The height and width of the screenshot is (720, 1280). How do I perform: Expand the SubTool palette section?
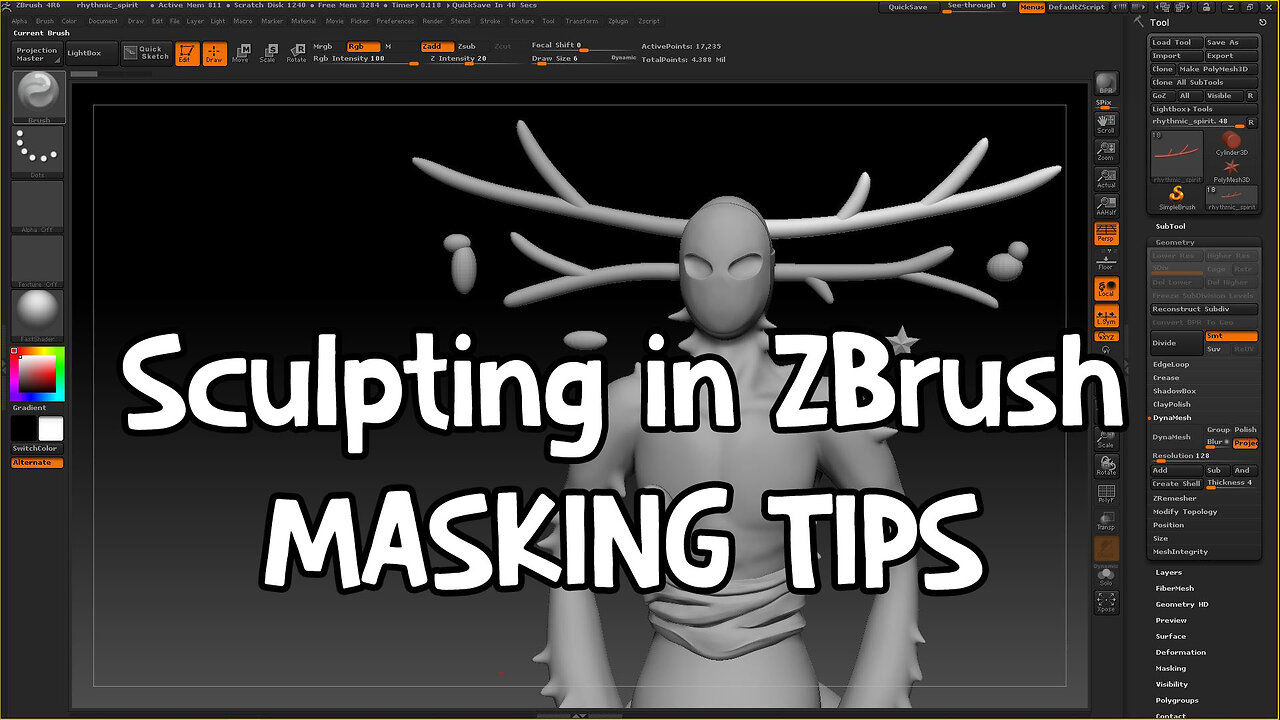tap(1170, 227)
